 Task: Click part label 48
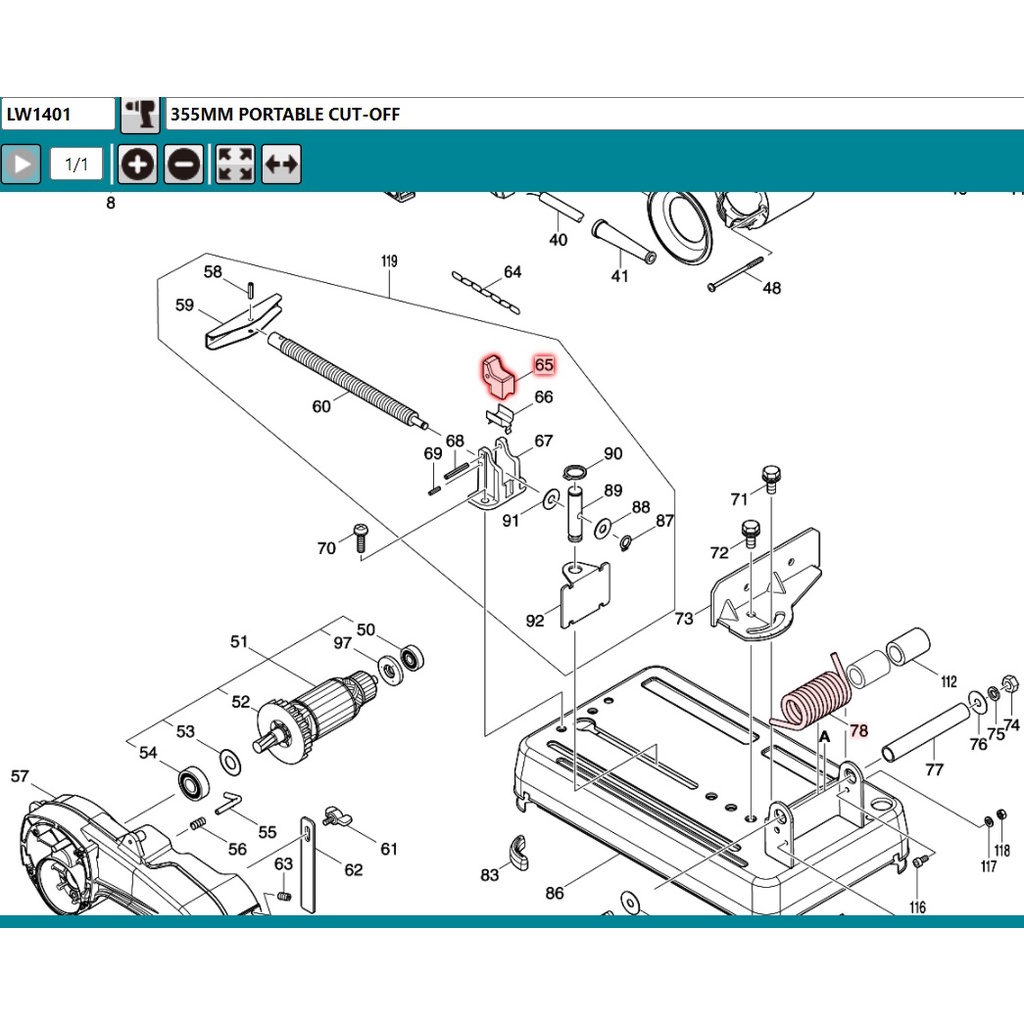coord(772,288)
